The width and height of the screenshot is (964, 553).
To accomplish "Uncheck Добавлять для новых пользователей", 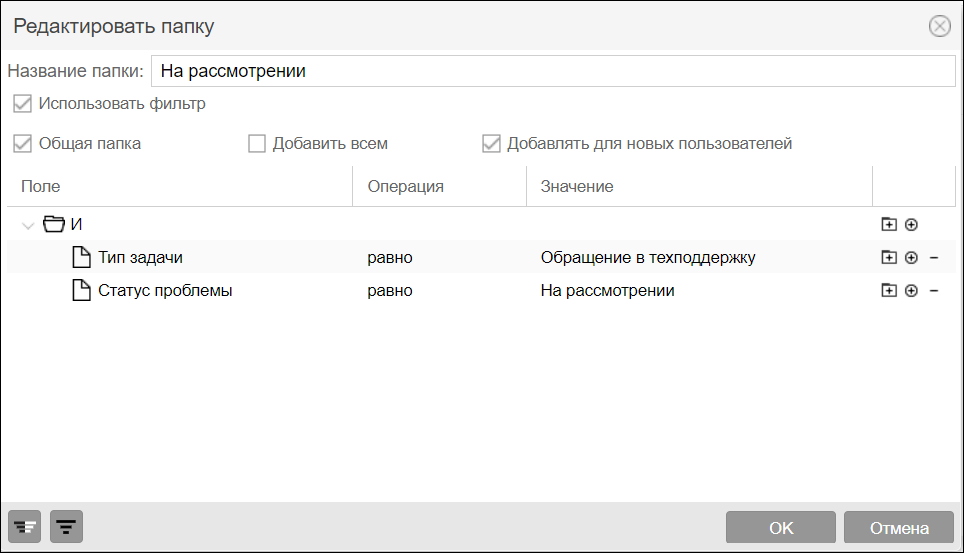I will 491,143.
